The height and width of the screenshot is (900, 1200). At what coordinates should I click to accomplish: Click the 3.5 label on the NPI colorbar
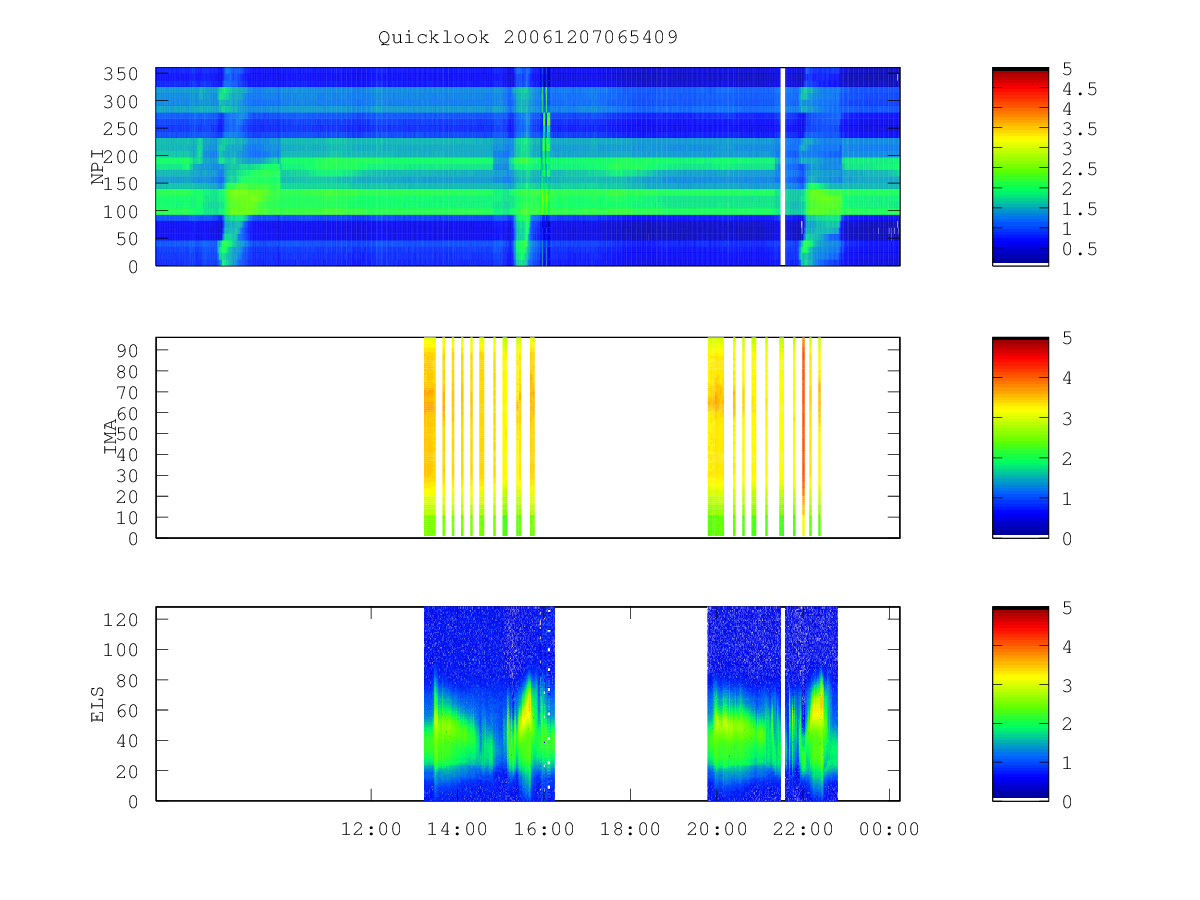(x=1080, y=129)
